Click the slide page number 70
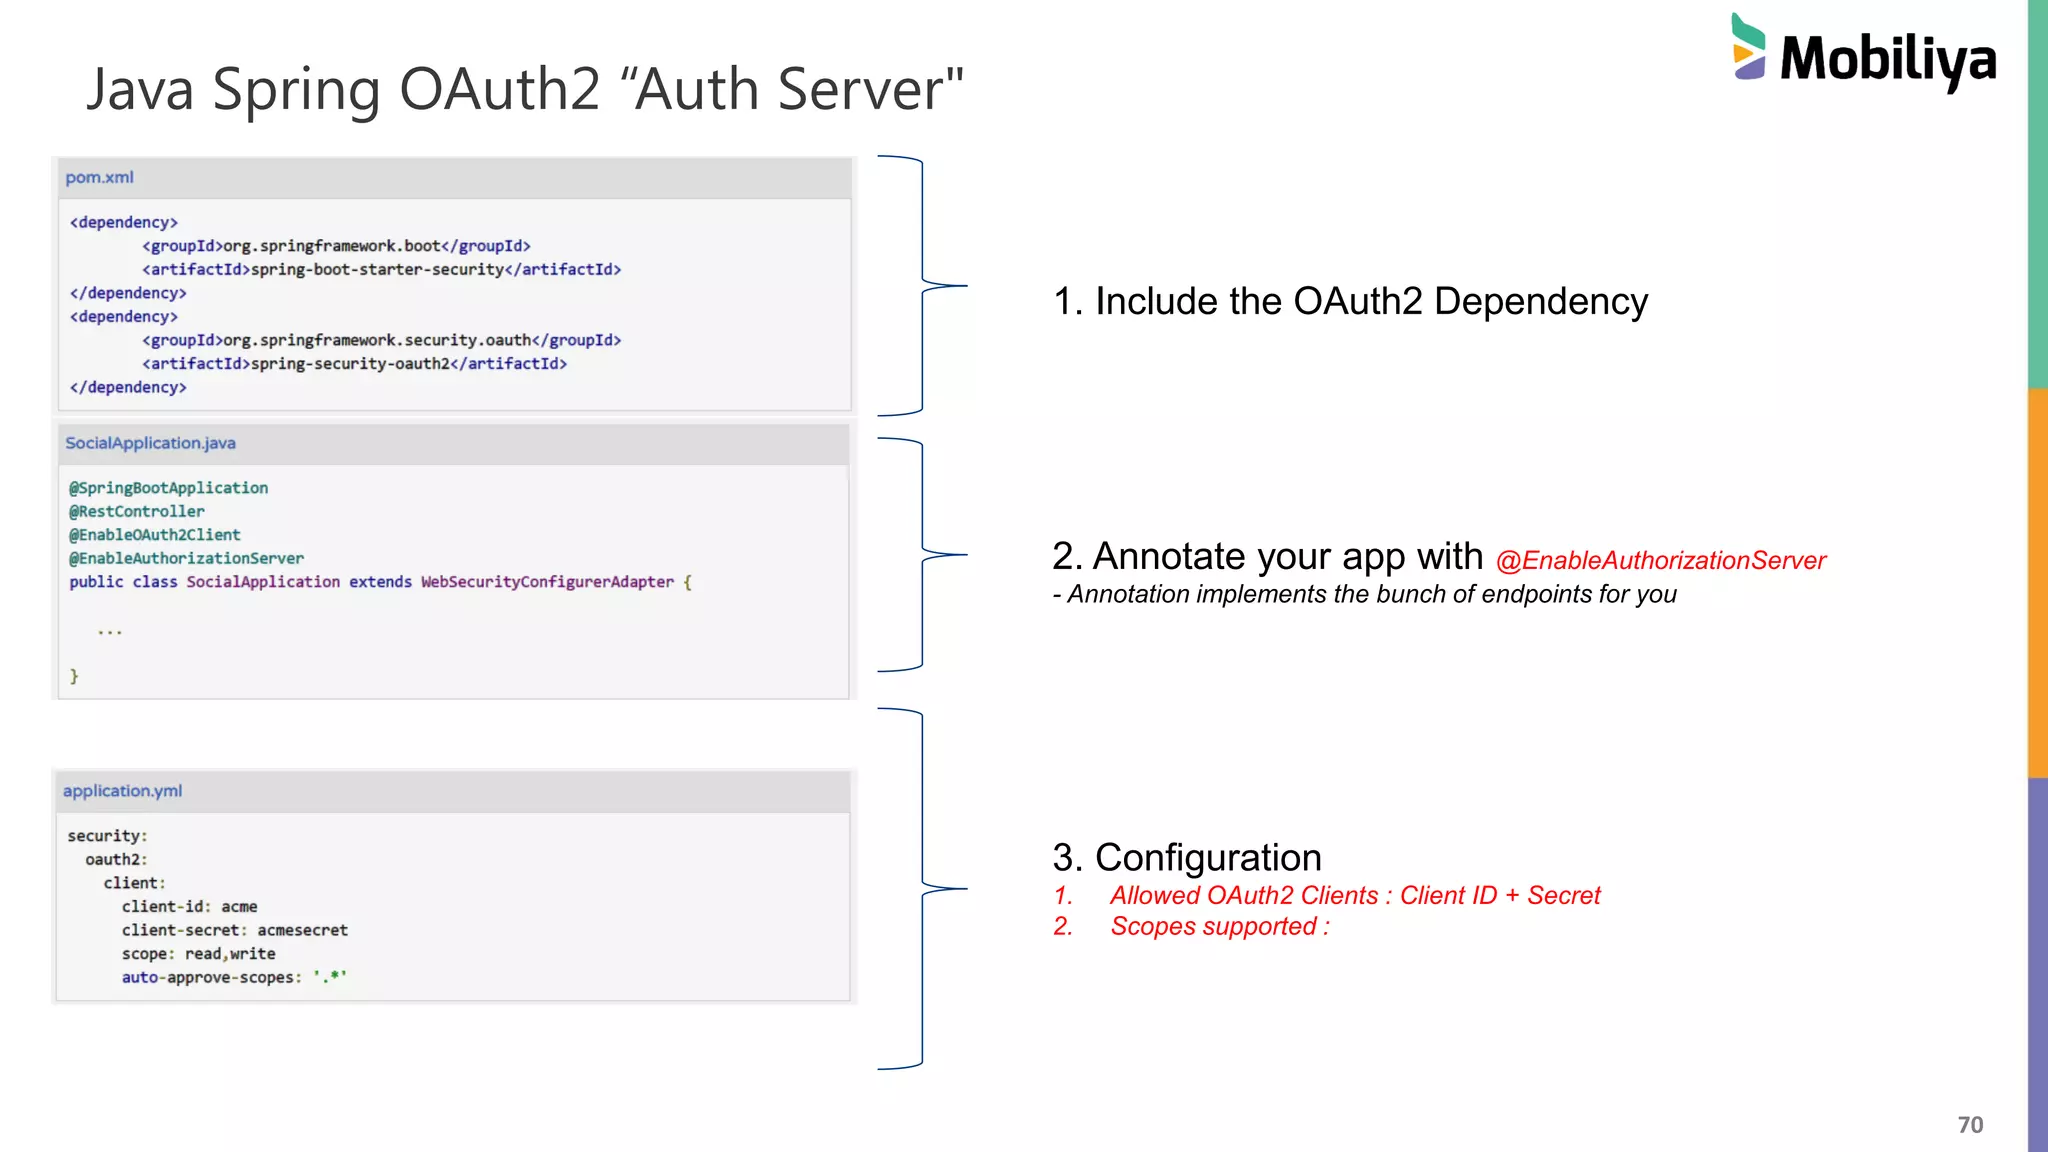Screen dimensions: 2048x1152 pyautogui.click(x=1969, y=1125)
